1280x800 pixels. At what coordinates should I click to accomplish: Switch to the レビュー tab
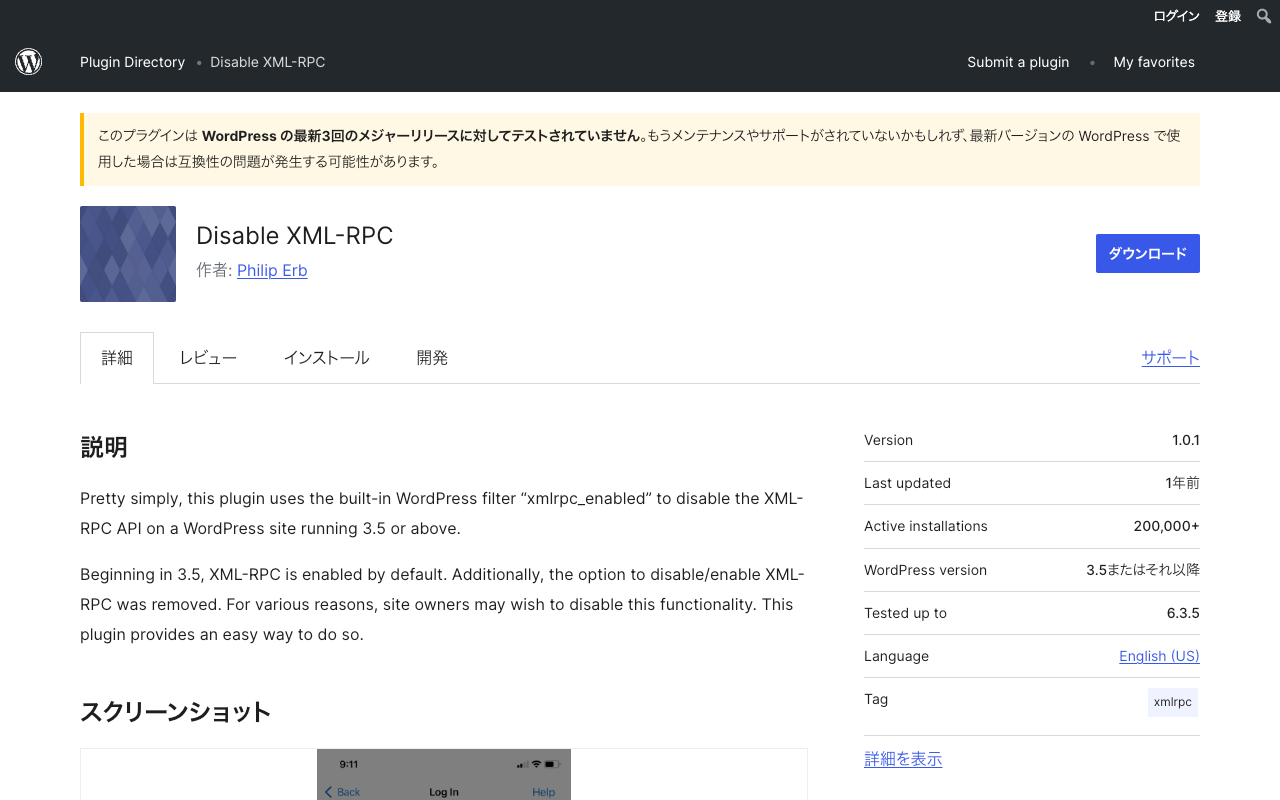click(x=208, y=358)
